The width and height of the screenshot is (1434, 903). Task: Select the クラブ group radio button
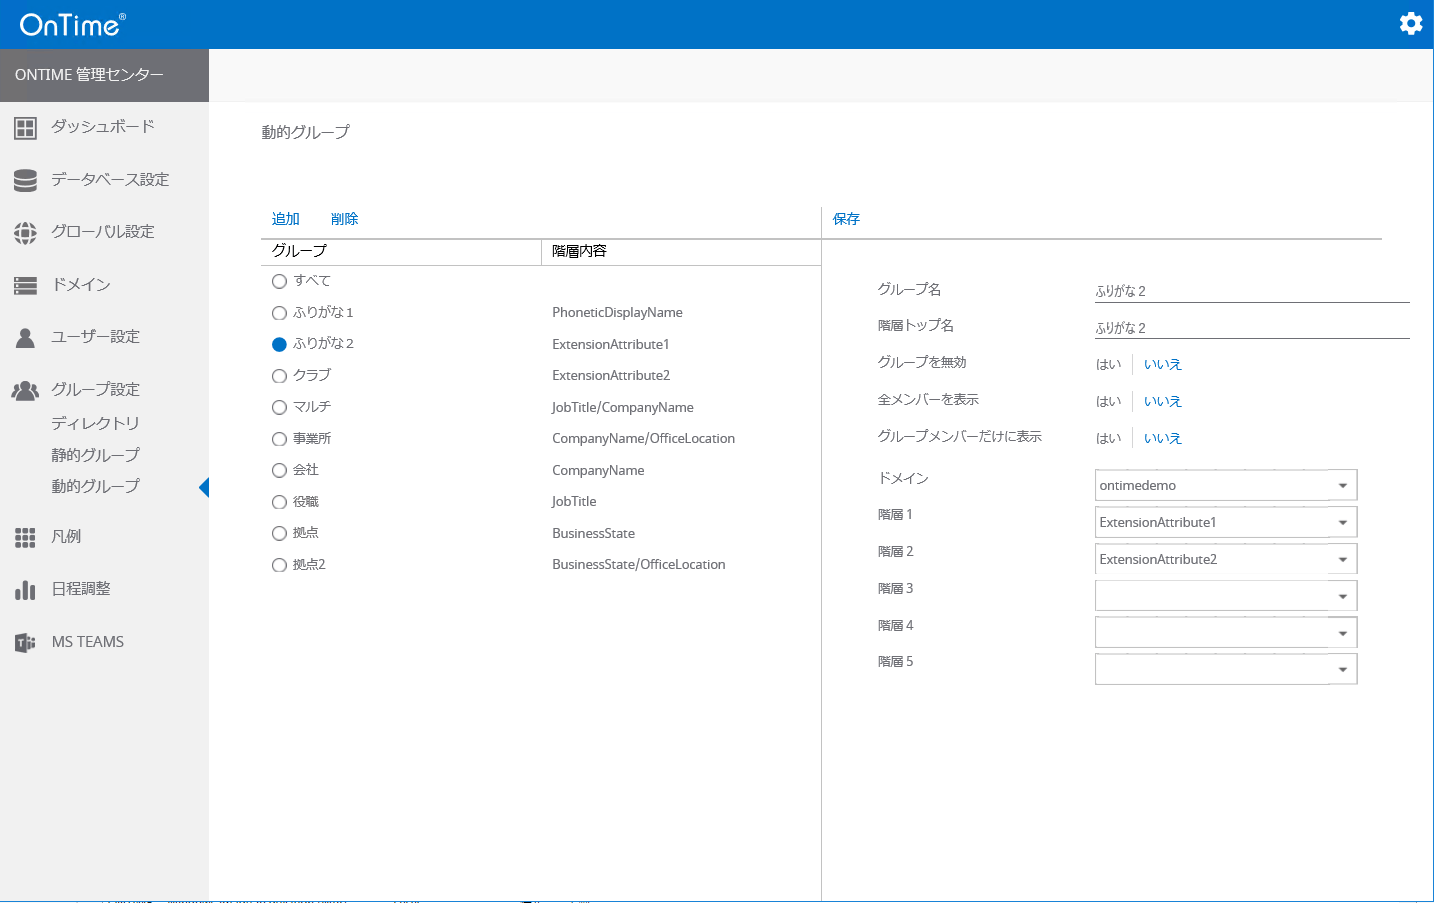click(x=280, y=376)
